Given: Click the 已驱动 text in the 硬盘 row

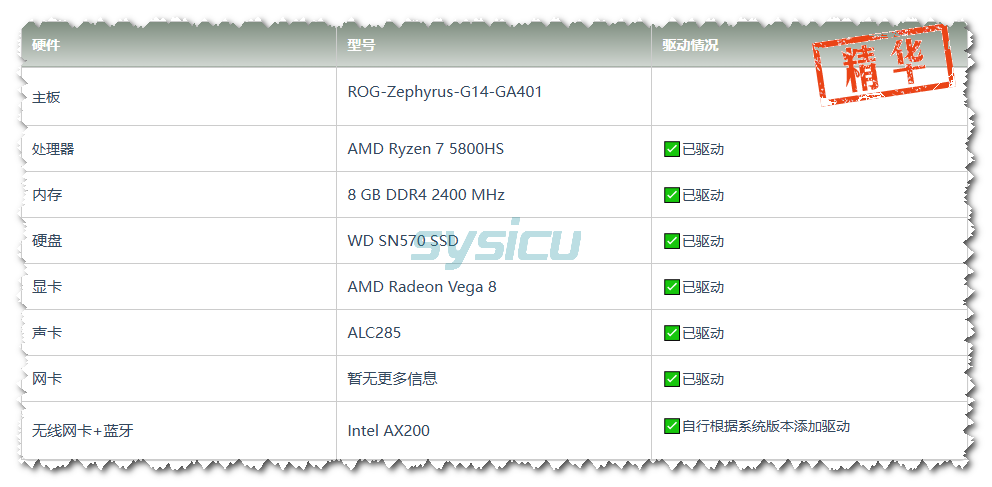Looking at the screenshot, I should 703,242.
